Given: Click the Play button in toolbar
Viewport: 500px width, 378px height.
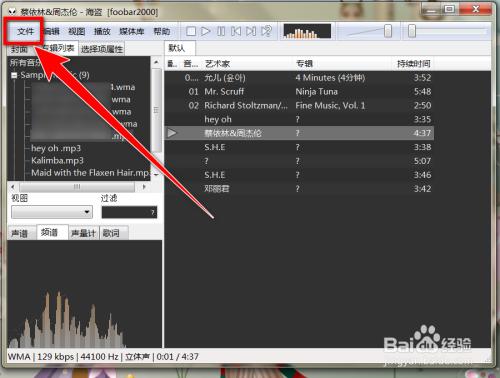Looking at the screenshot, I should (206, 31).
